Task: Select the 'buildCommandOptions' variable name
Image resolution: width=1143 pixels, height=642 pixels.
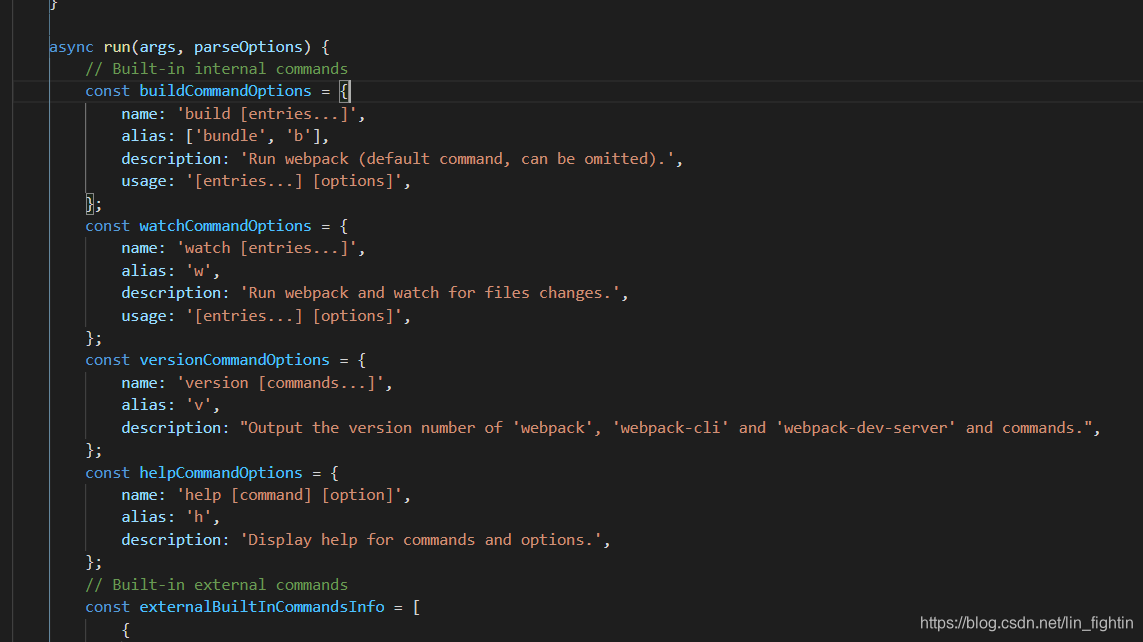Action: (225, 91)
